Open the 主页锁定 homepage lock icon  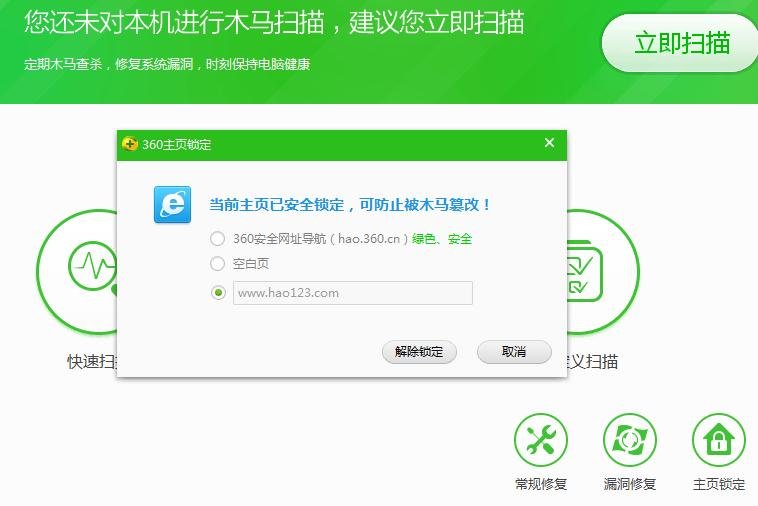click(719, 440)
